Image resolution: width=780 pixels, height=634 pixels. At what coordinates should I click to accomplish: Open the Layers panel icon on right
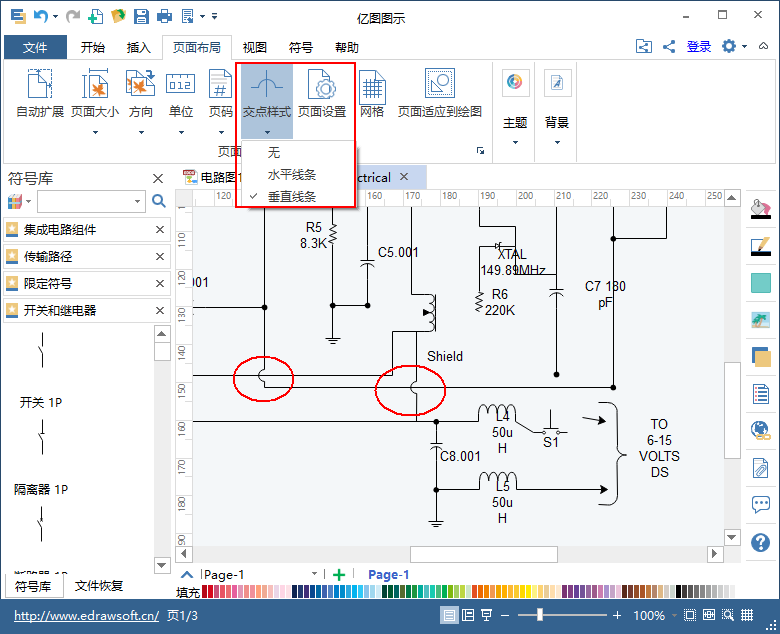click(x=761, y=357)
